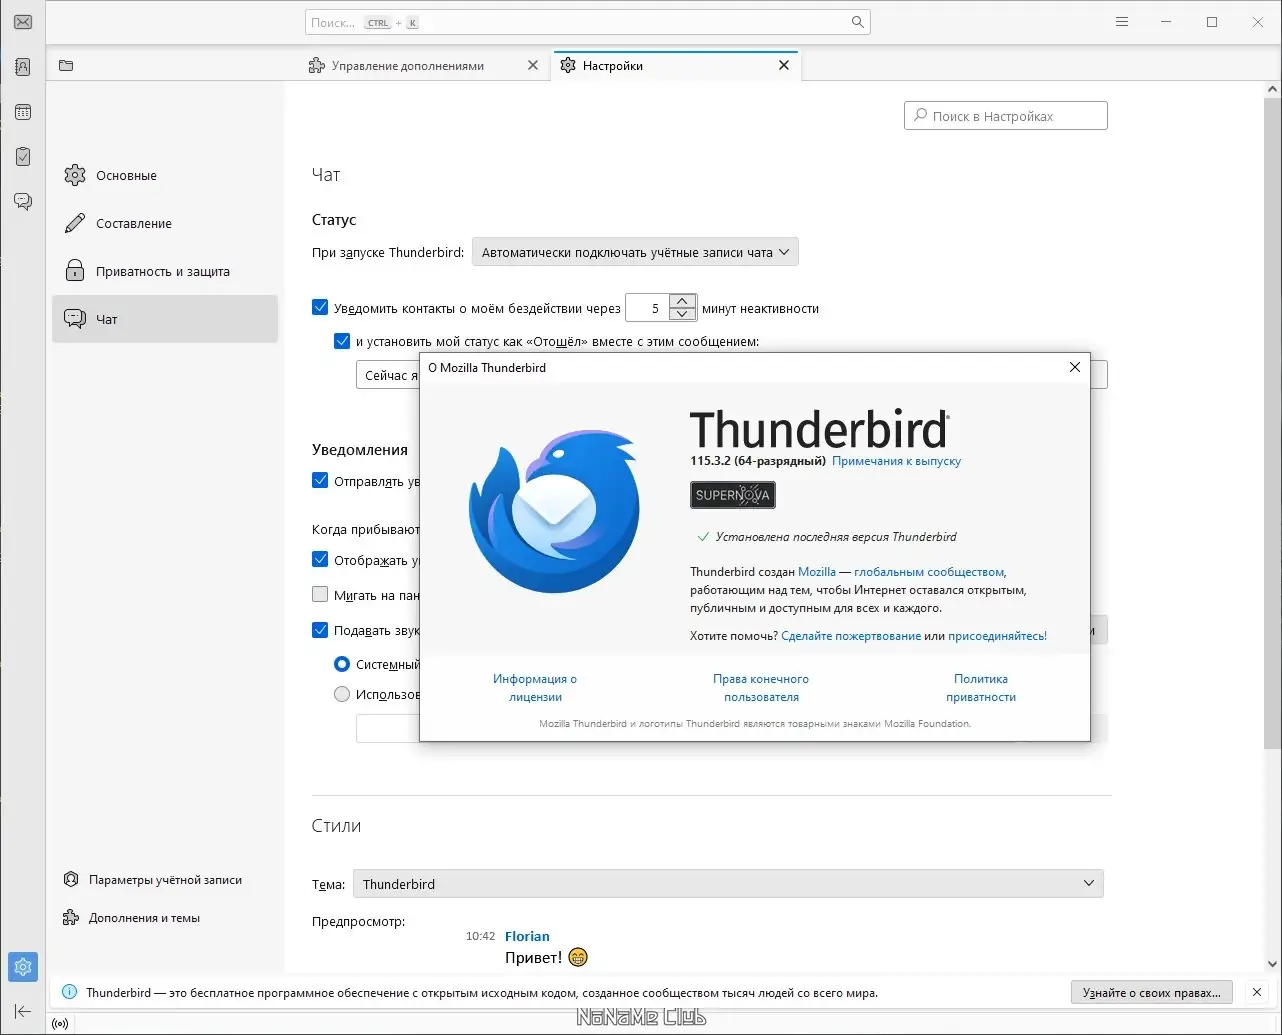The width and height of the screenshot is (1282, 1035).
Task: Toggle the Отображать notification checkbox
Action: [320, 560]
